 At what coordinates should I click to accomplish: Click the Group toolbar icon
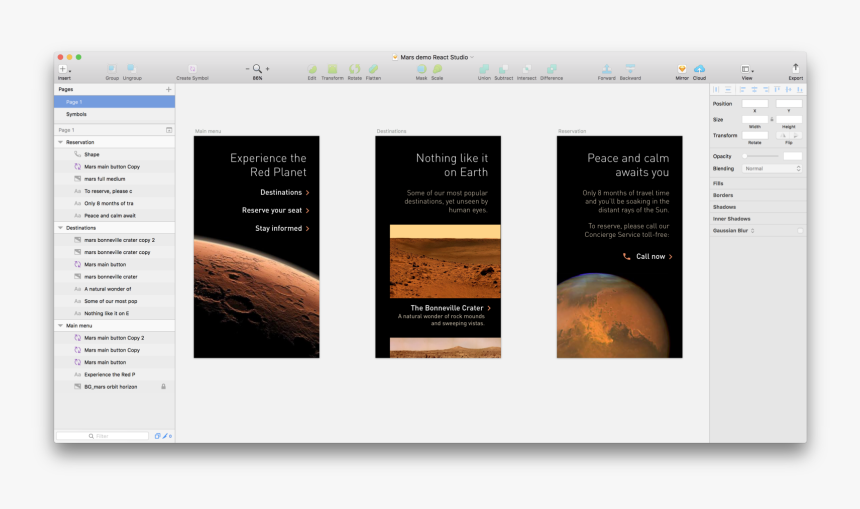tap(112, 69)
